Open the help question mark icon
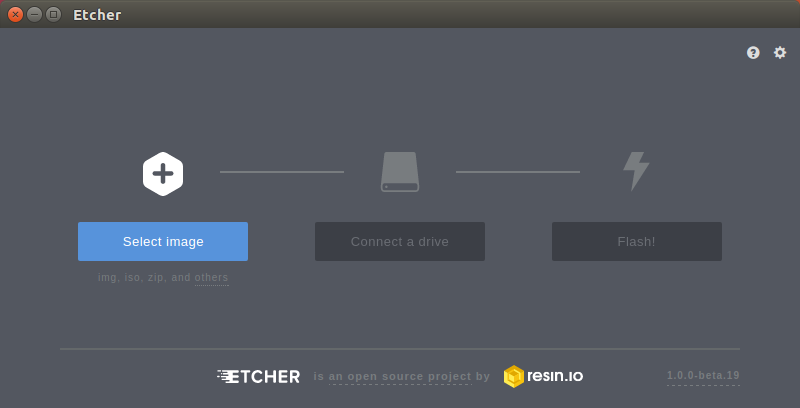 (753, 53)
